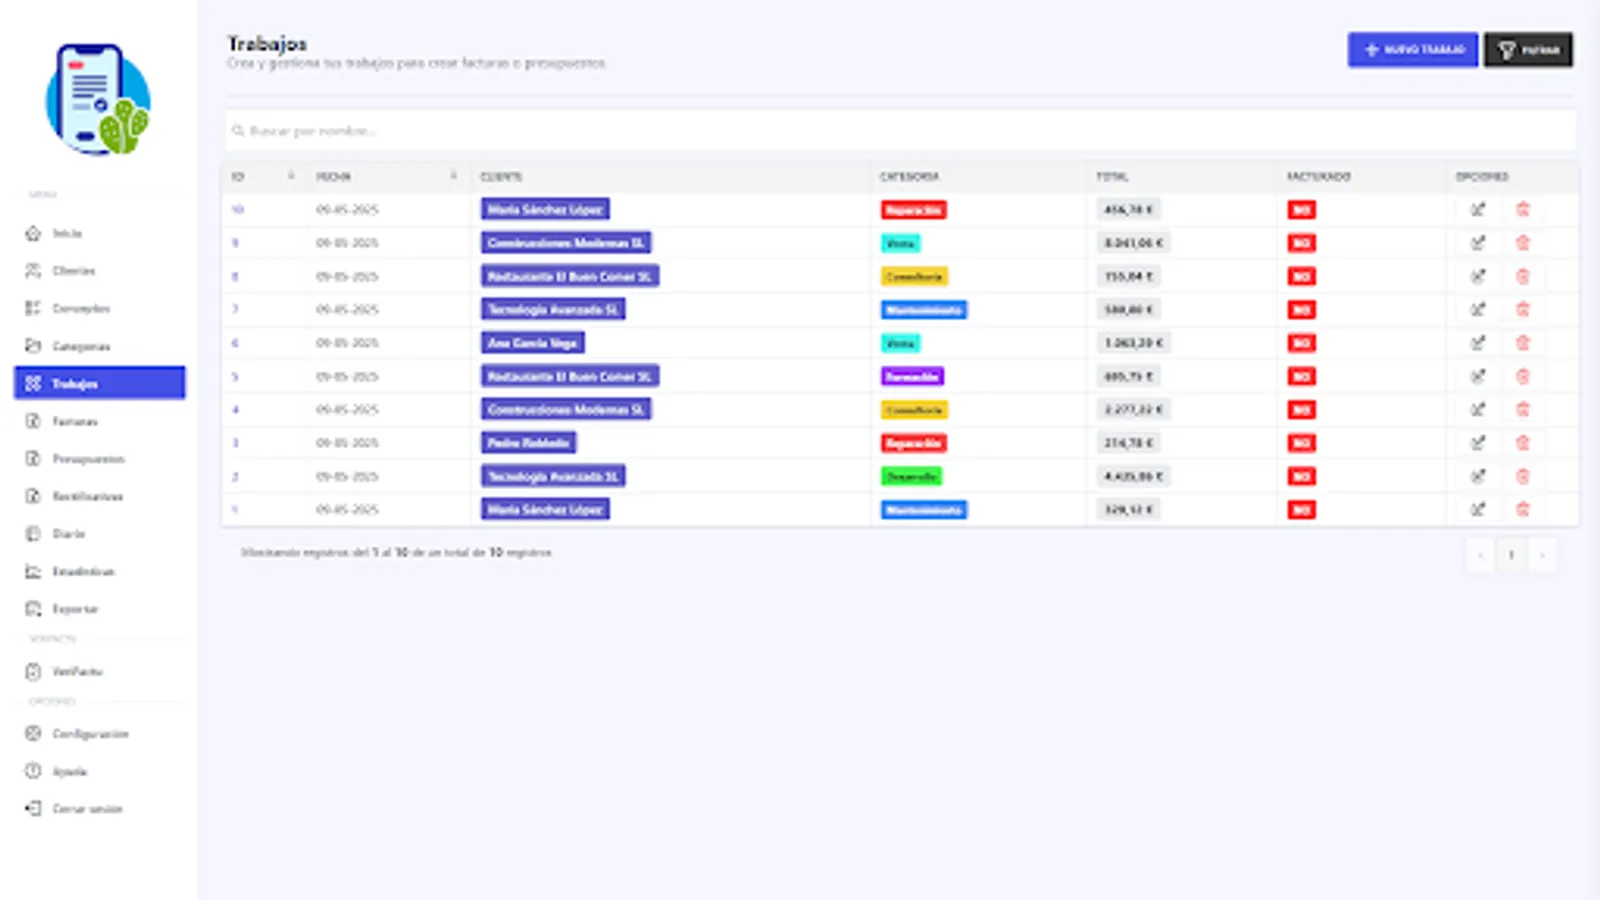This screenshot has height=900, width=1600.
Task: Edit the Tecnología Avanzada SL job with the pencil
Action: click(1478, 309)
